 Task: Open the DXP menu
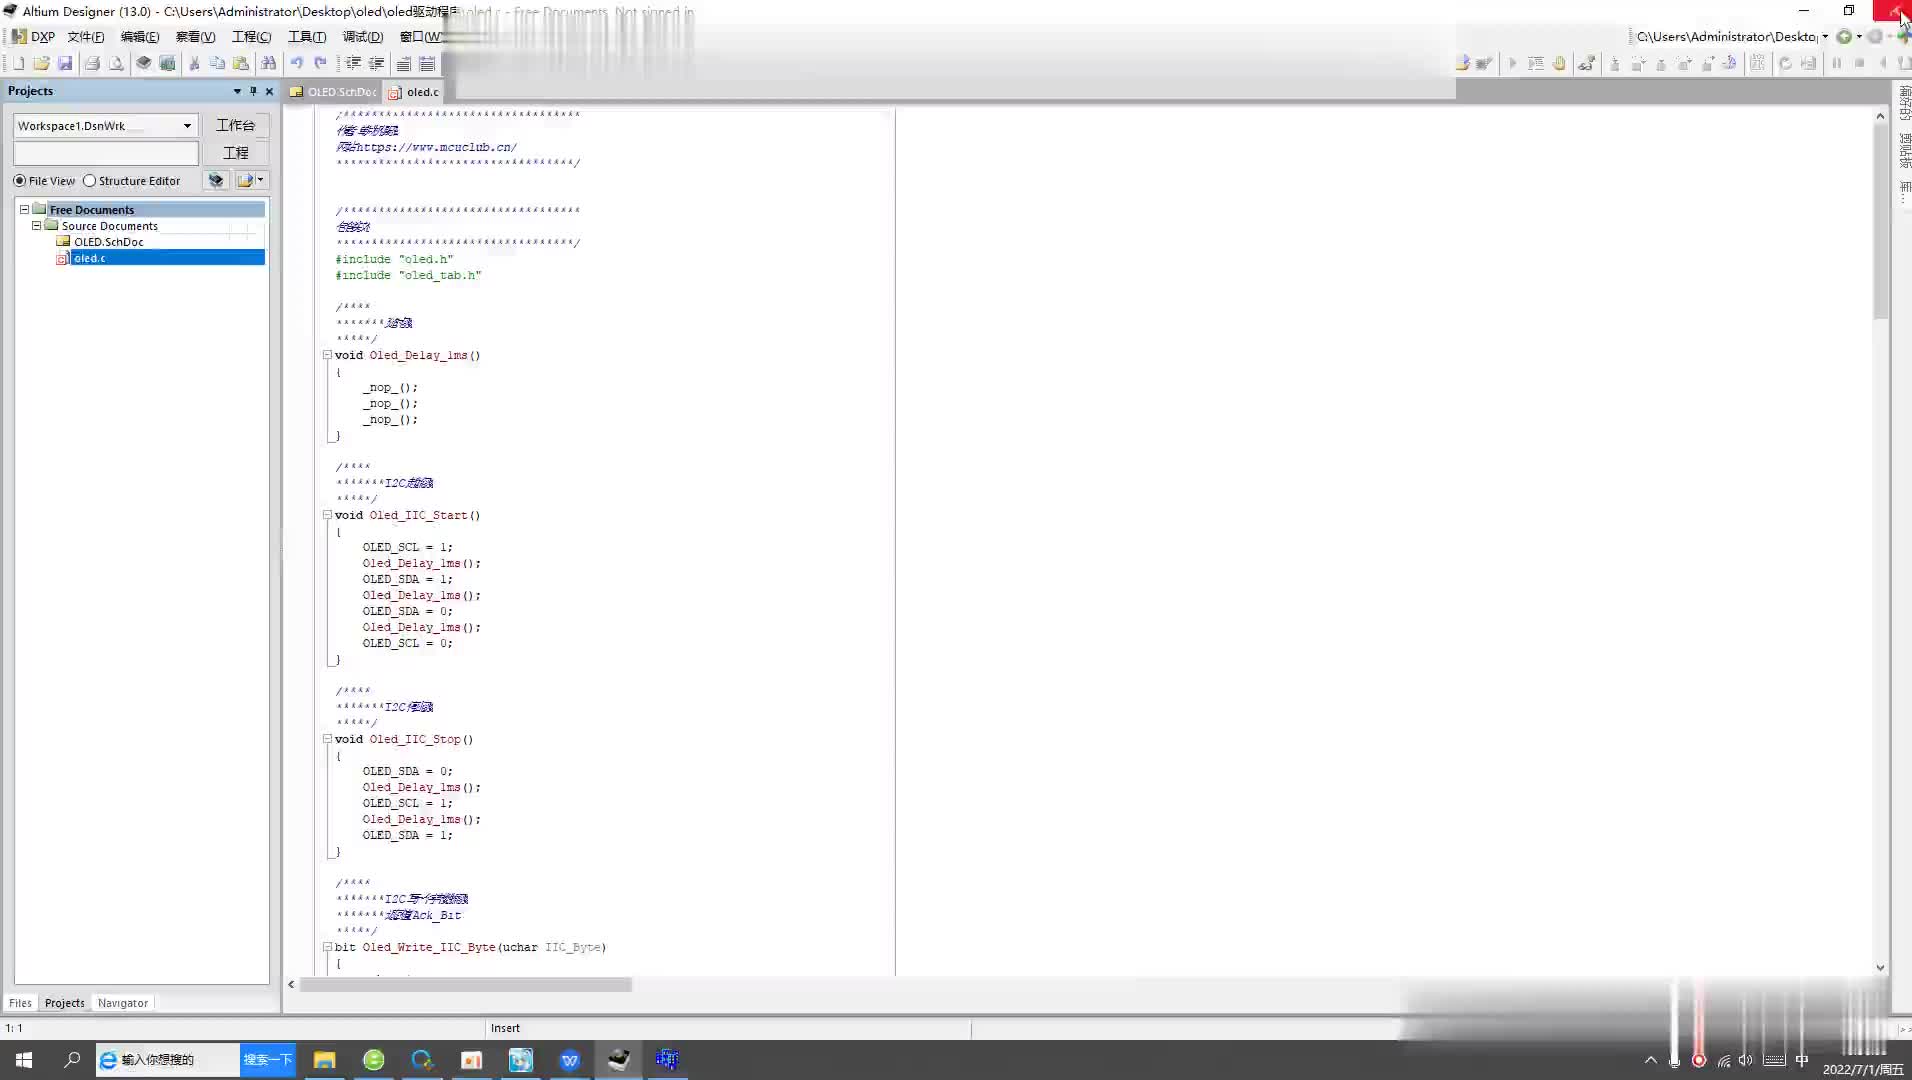click(x=33, y=37)
